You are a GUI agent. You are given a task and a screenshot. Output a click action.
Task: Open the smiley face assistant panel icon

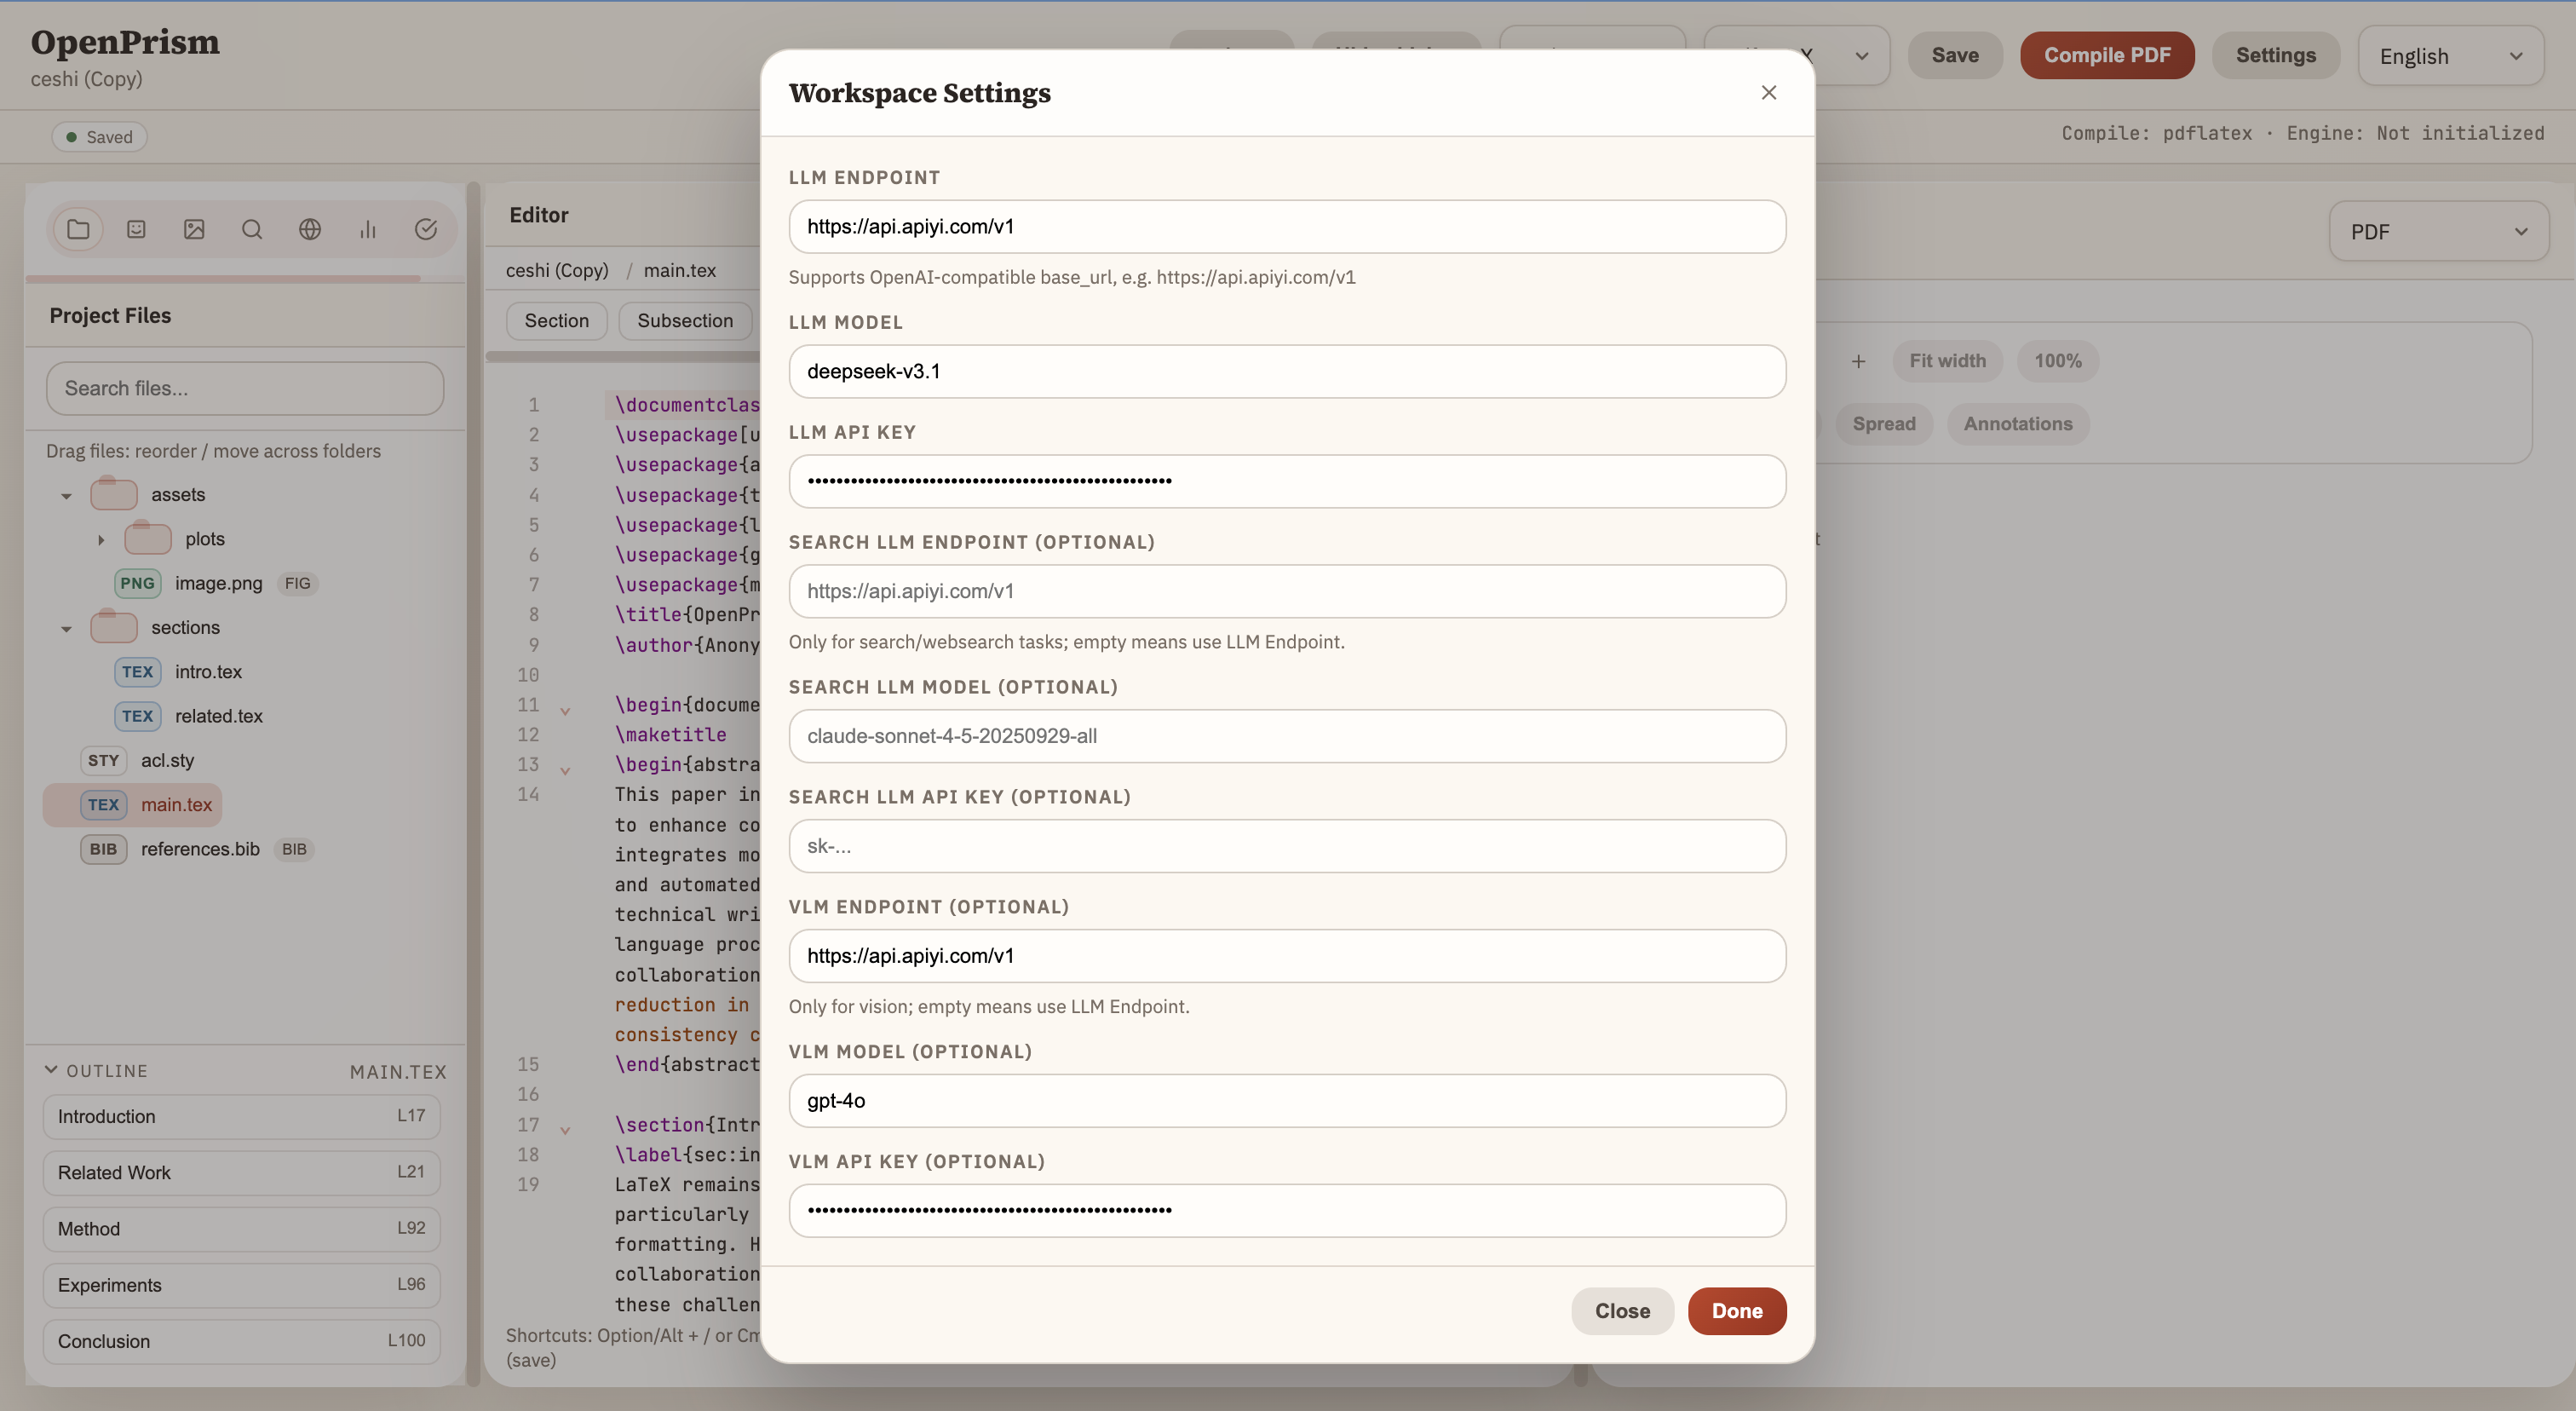(136, 229)
